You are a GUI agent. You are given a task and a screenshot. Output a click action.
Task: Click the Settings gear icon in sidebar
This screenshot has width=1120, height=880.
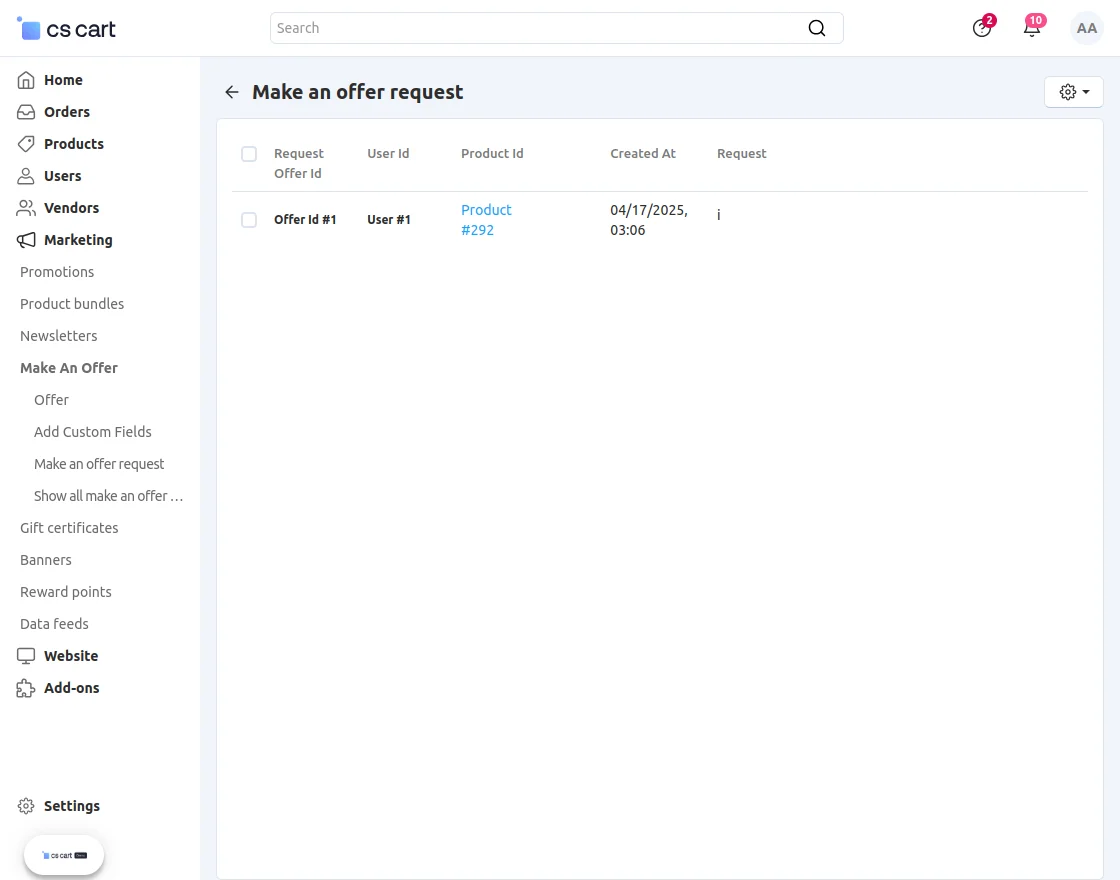click(26, 806)
